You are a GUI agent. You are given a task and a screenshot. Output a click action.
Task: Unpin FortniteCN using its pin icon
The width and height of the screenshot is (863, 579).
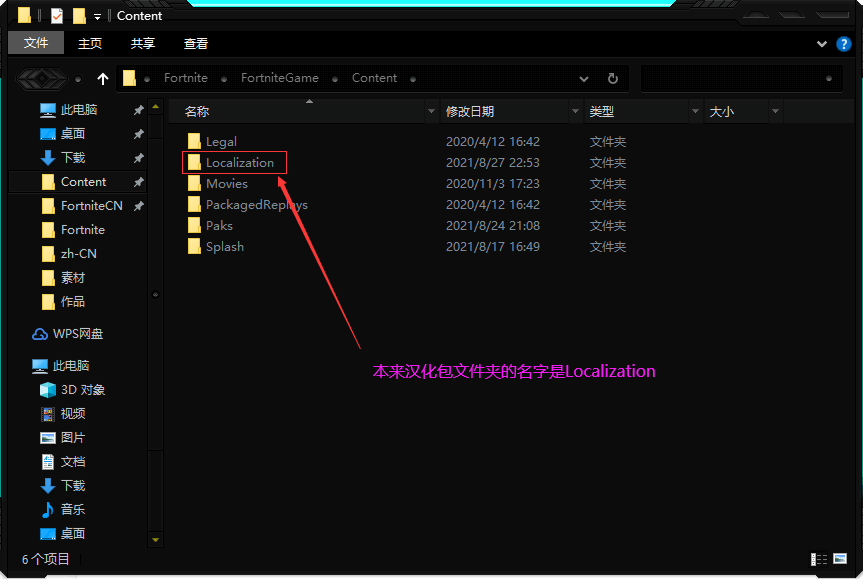click(x=139, y=206)
